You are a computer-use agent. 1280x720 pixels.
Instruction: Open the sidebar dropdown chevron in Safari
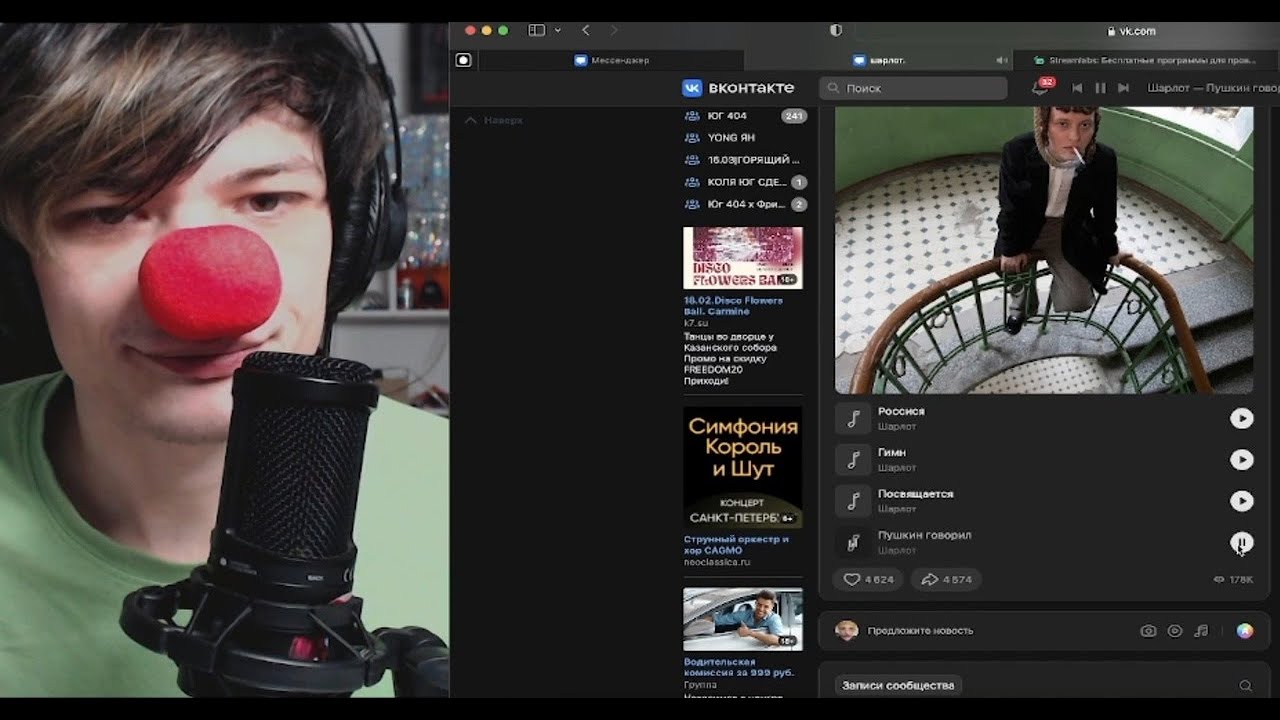[557, 30]
